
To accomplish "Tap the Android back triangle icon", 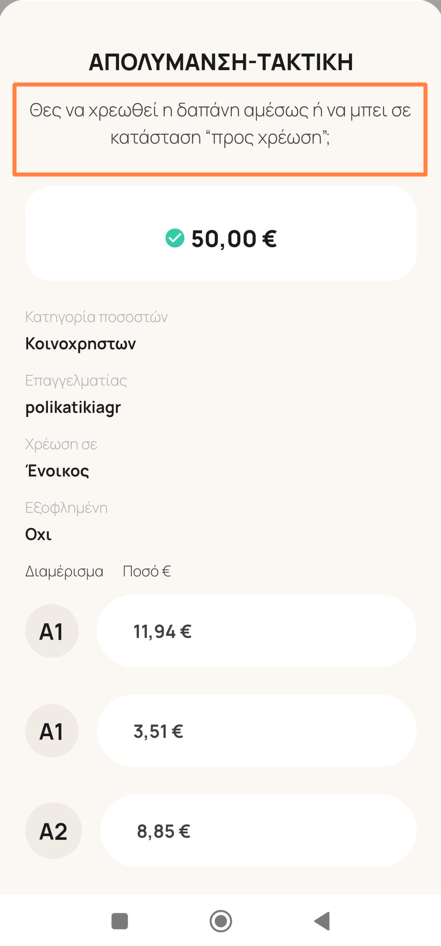I will [322, 921].
